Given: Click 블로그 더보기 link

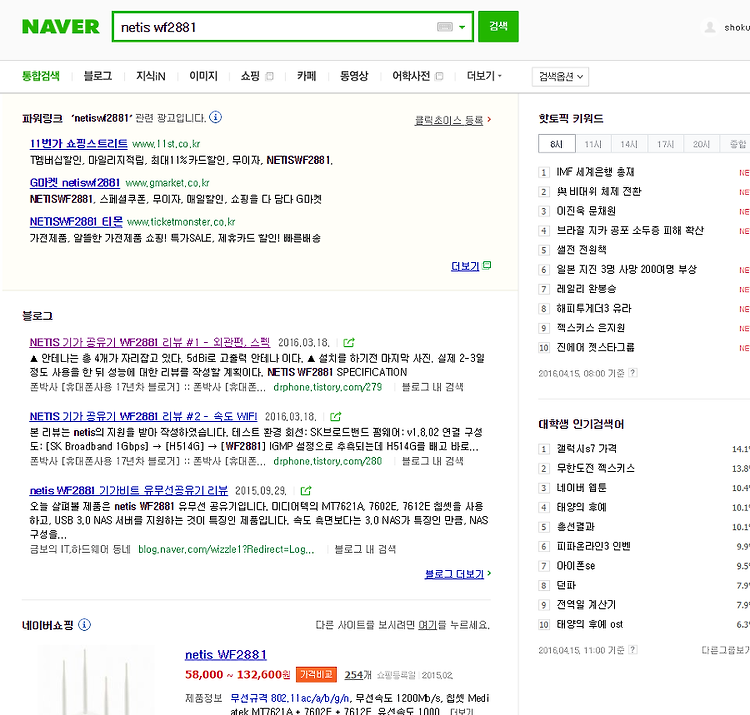Looking at the screenshot, I should (x=454, y=574).
